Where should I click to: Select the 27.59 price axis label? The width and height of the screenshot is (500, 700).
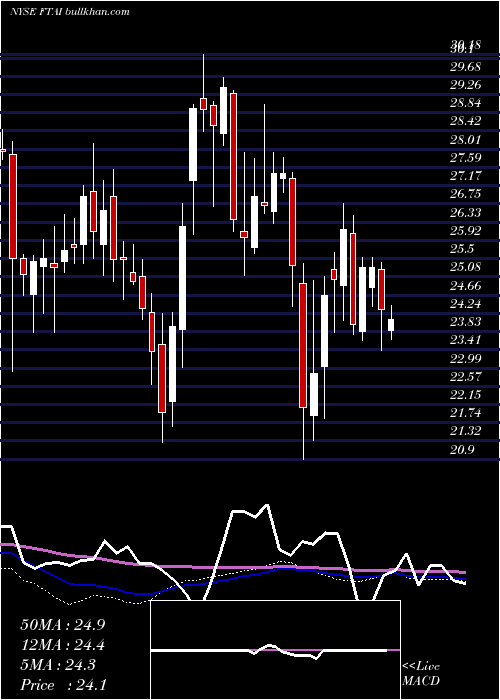[466, 158]
